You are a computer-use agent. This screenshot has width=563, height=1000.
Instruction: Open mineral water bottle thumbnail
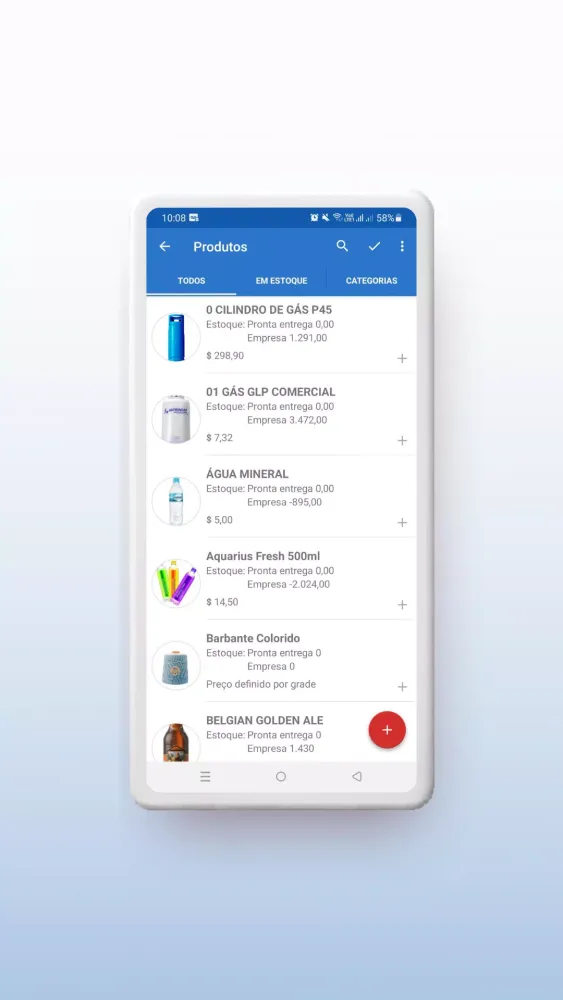point(176,502)
